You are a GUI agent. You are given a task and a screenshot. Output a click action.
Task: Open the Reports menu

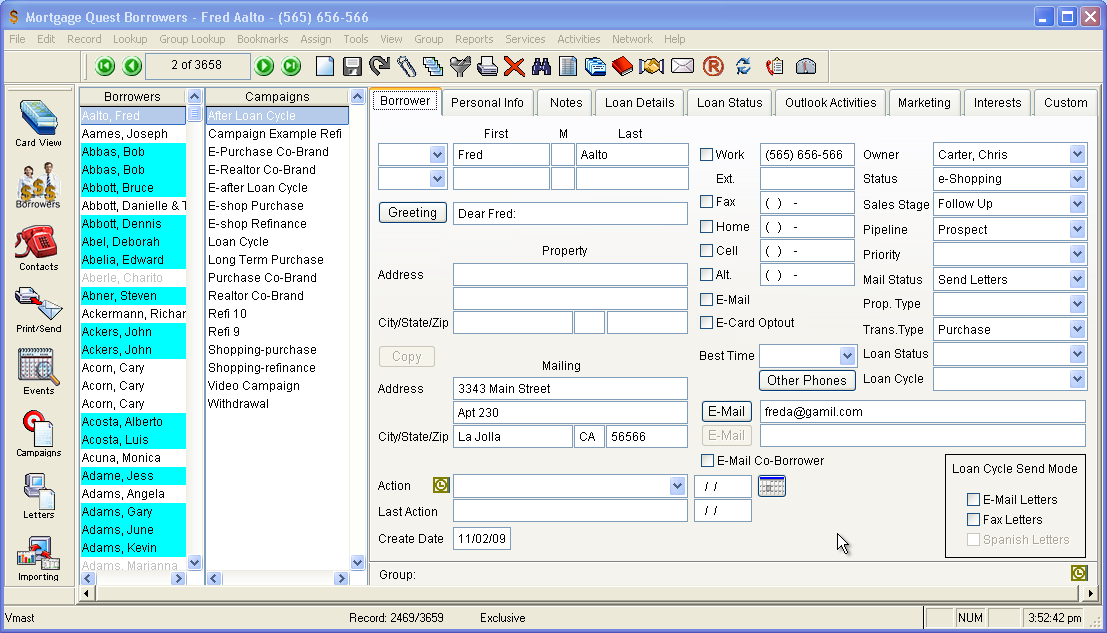click(474, 39)
